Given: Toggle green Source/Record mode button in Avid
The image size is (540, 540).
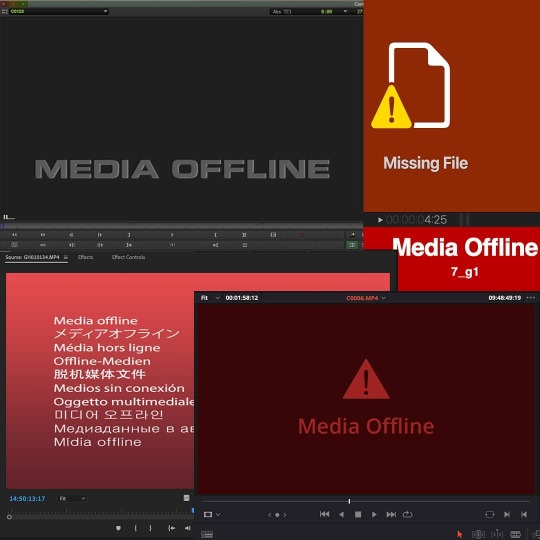Looking at the screenshot, I should (x=352, y=245).
